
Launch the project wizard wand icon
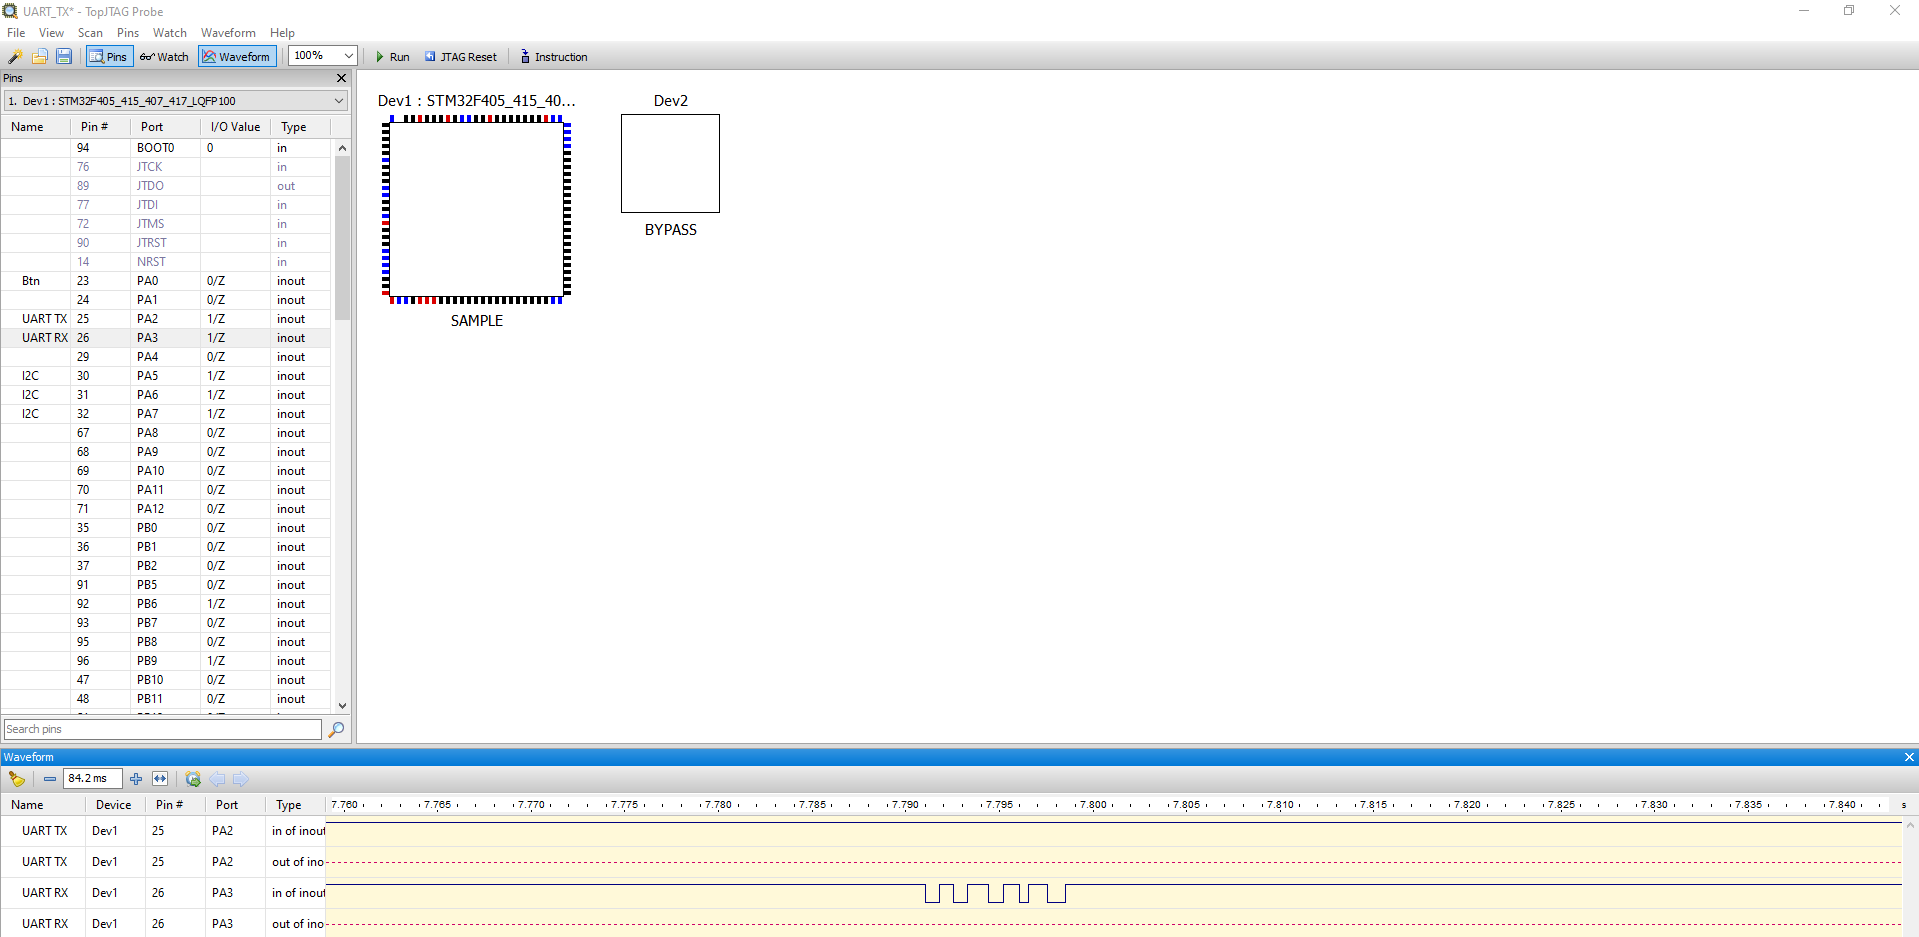(15, 56)
